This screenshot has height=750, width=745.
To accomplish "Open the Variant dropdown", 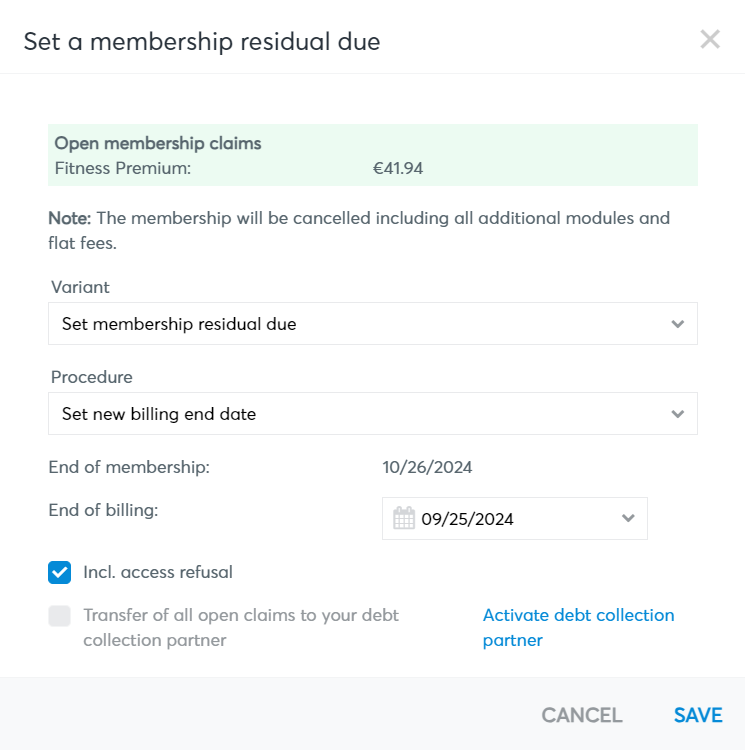I will pyautogui.click(x=372, y=323).
